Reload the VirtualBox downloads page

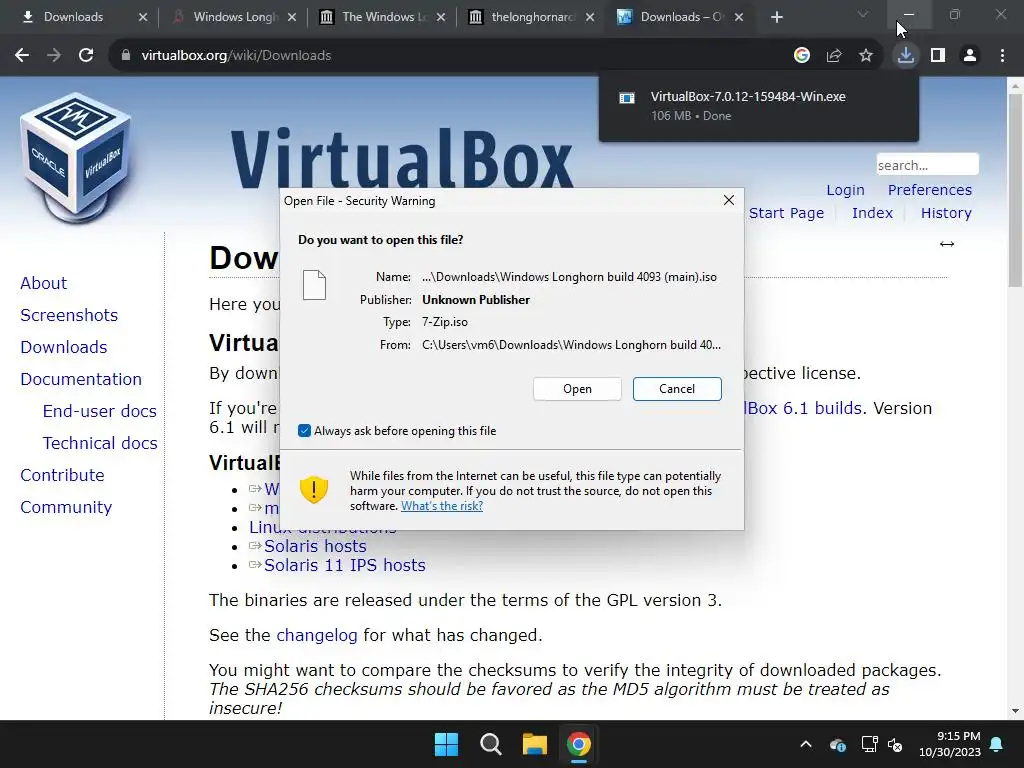86,56
